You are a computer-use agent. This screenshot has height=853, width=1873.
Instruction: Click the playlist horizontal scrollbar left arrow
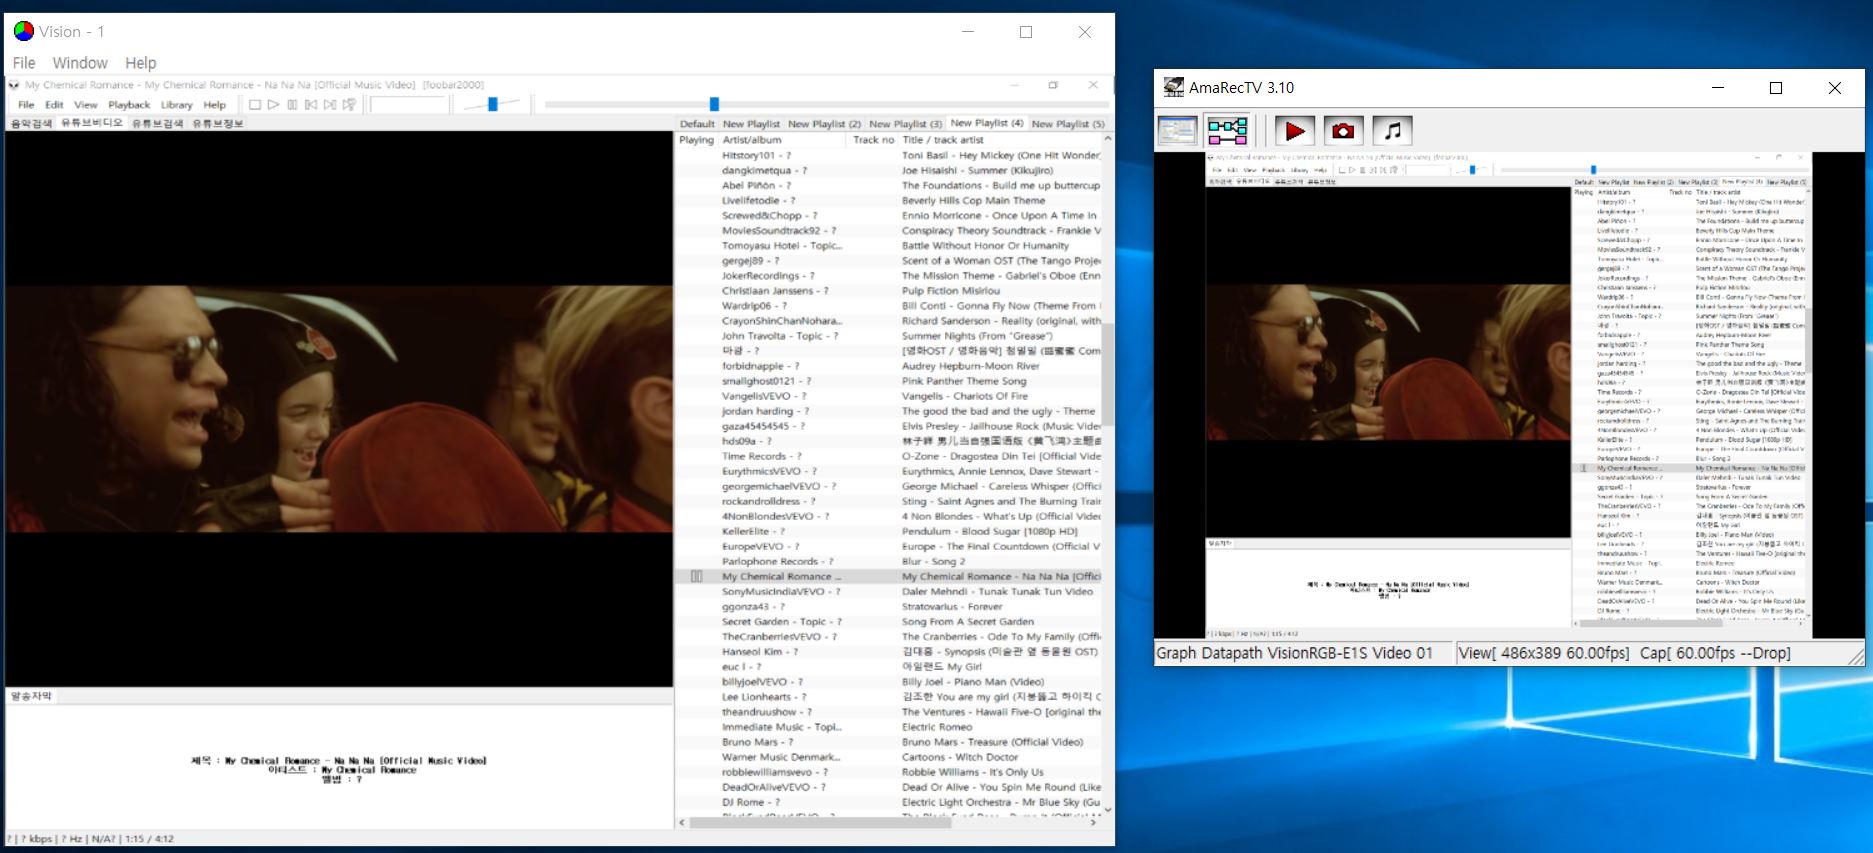[x=683, y=823]
